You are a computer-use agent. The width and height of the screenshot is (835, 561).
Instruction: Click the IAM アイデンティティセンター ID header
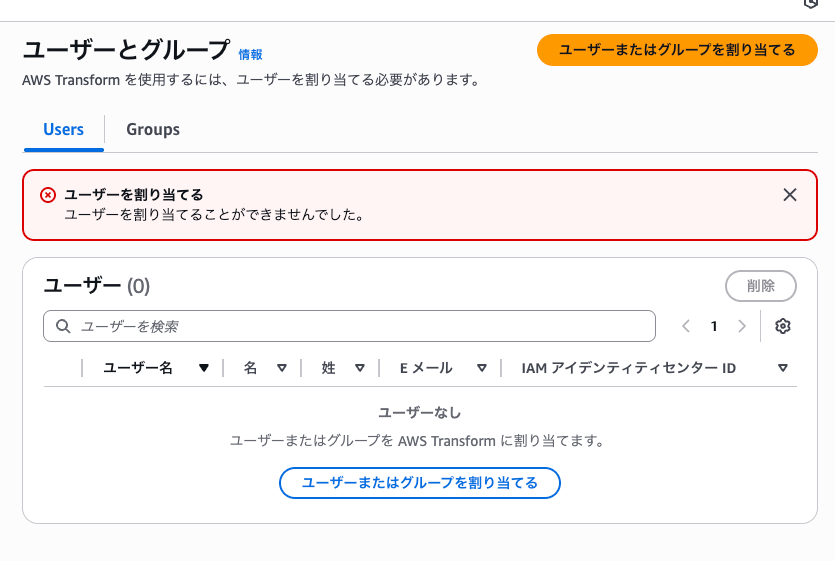point(628,368)
